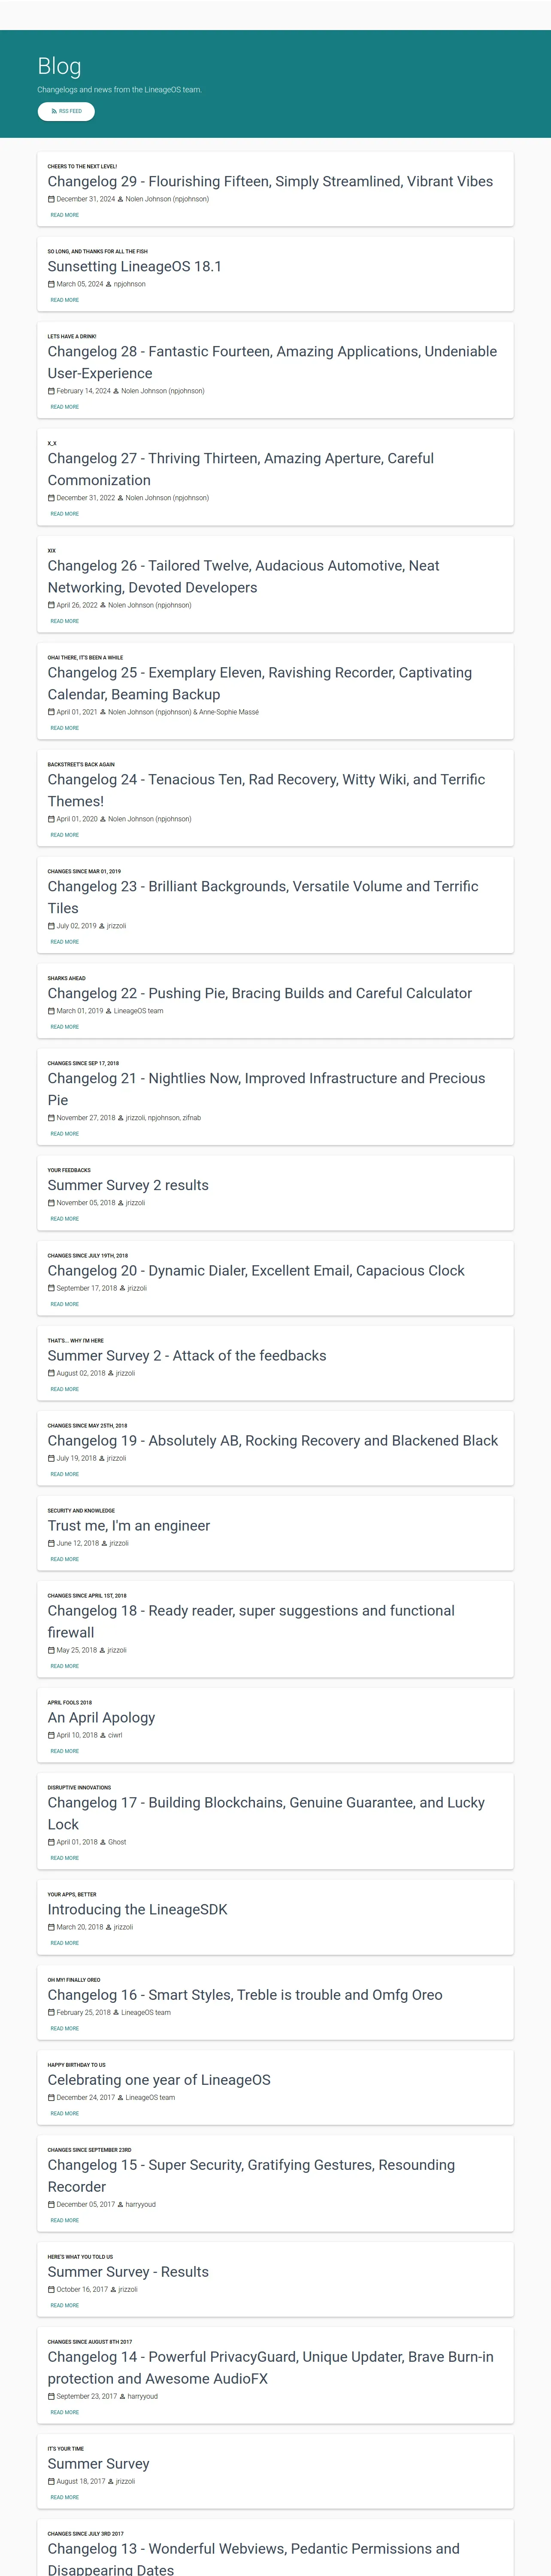The image size is (551, 2576).
Task: Click author icon on Summer Survey 2 results
Action: [121, 1203]
